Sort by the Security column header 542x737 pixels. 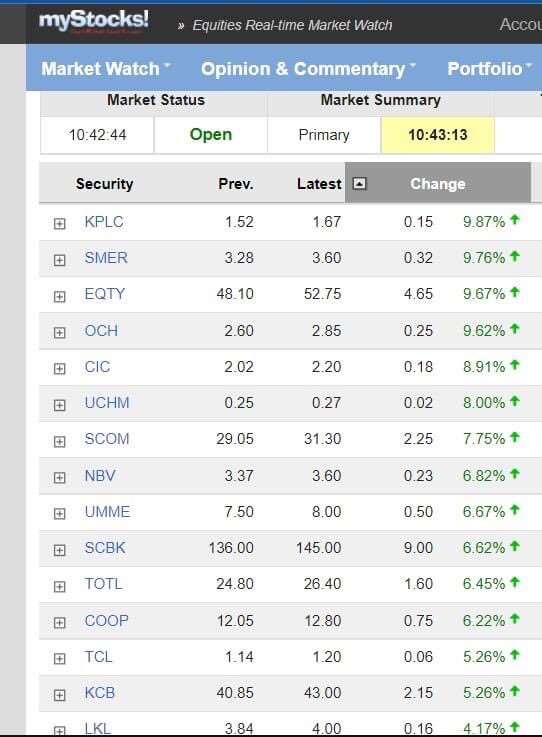104,183
